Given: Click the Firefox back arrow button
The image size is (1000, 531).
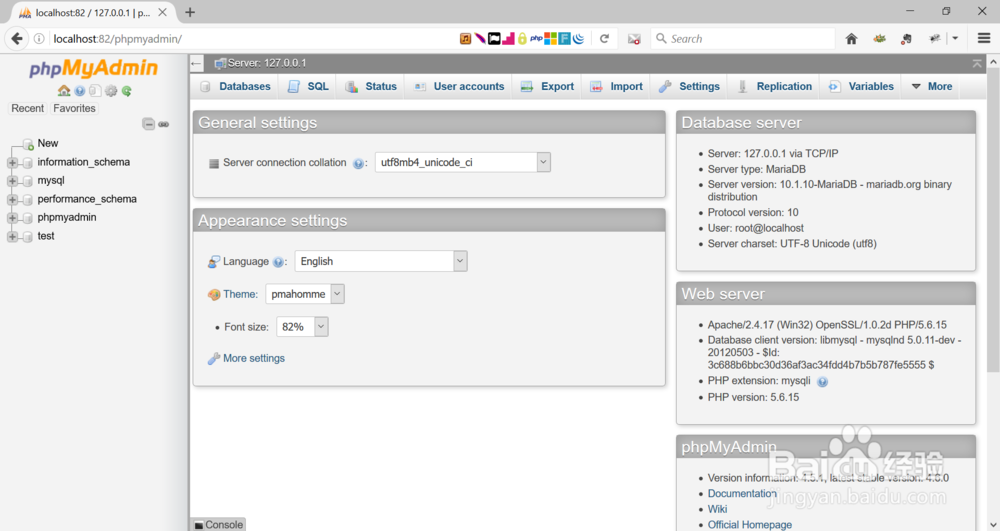Looking at the screenshot, I should [x=17, y=39].
